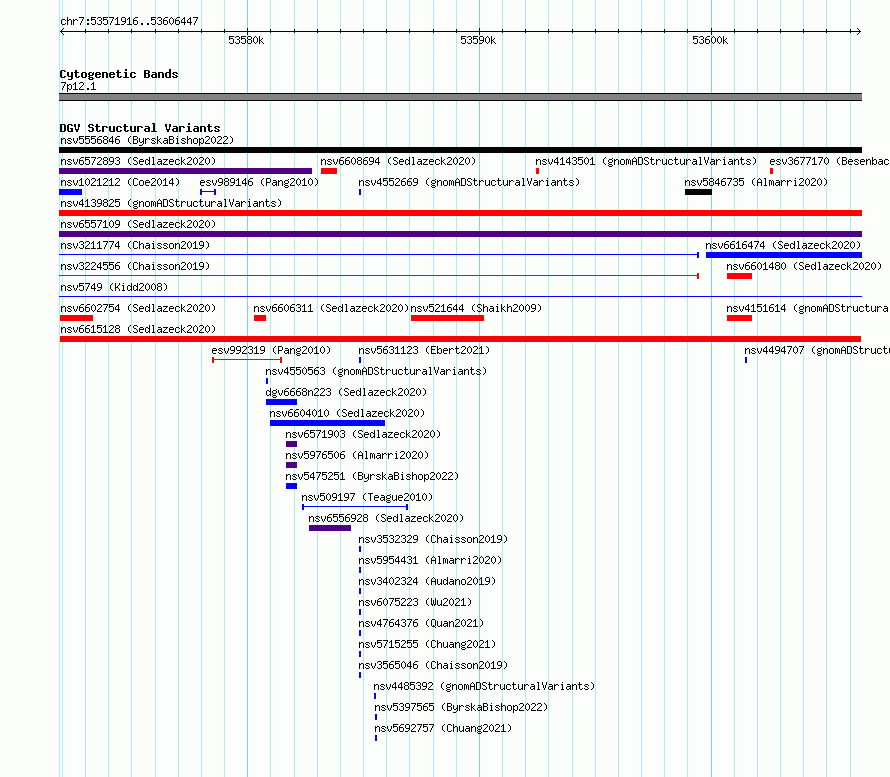
Task: Select the nsv6572893 purple variant bar
Action: [x=186, y=171]
